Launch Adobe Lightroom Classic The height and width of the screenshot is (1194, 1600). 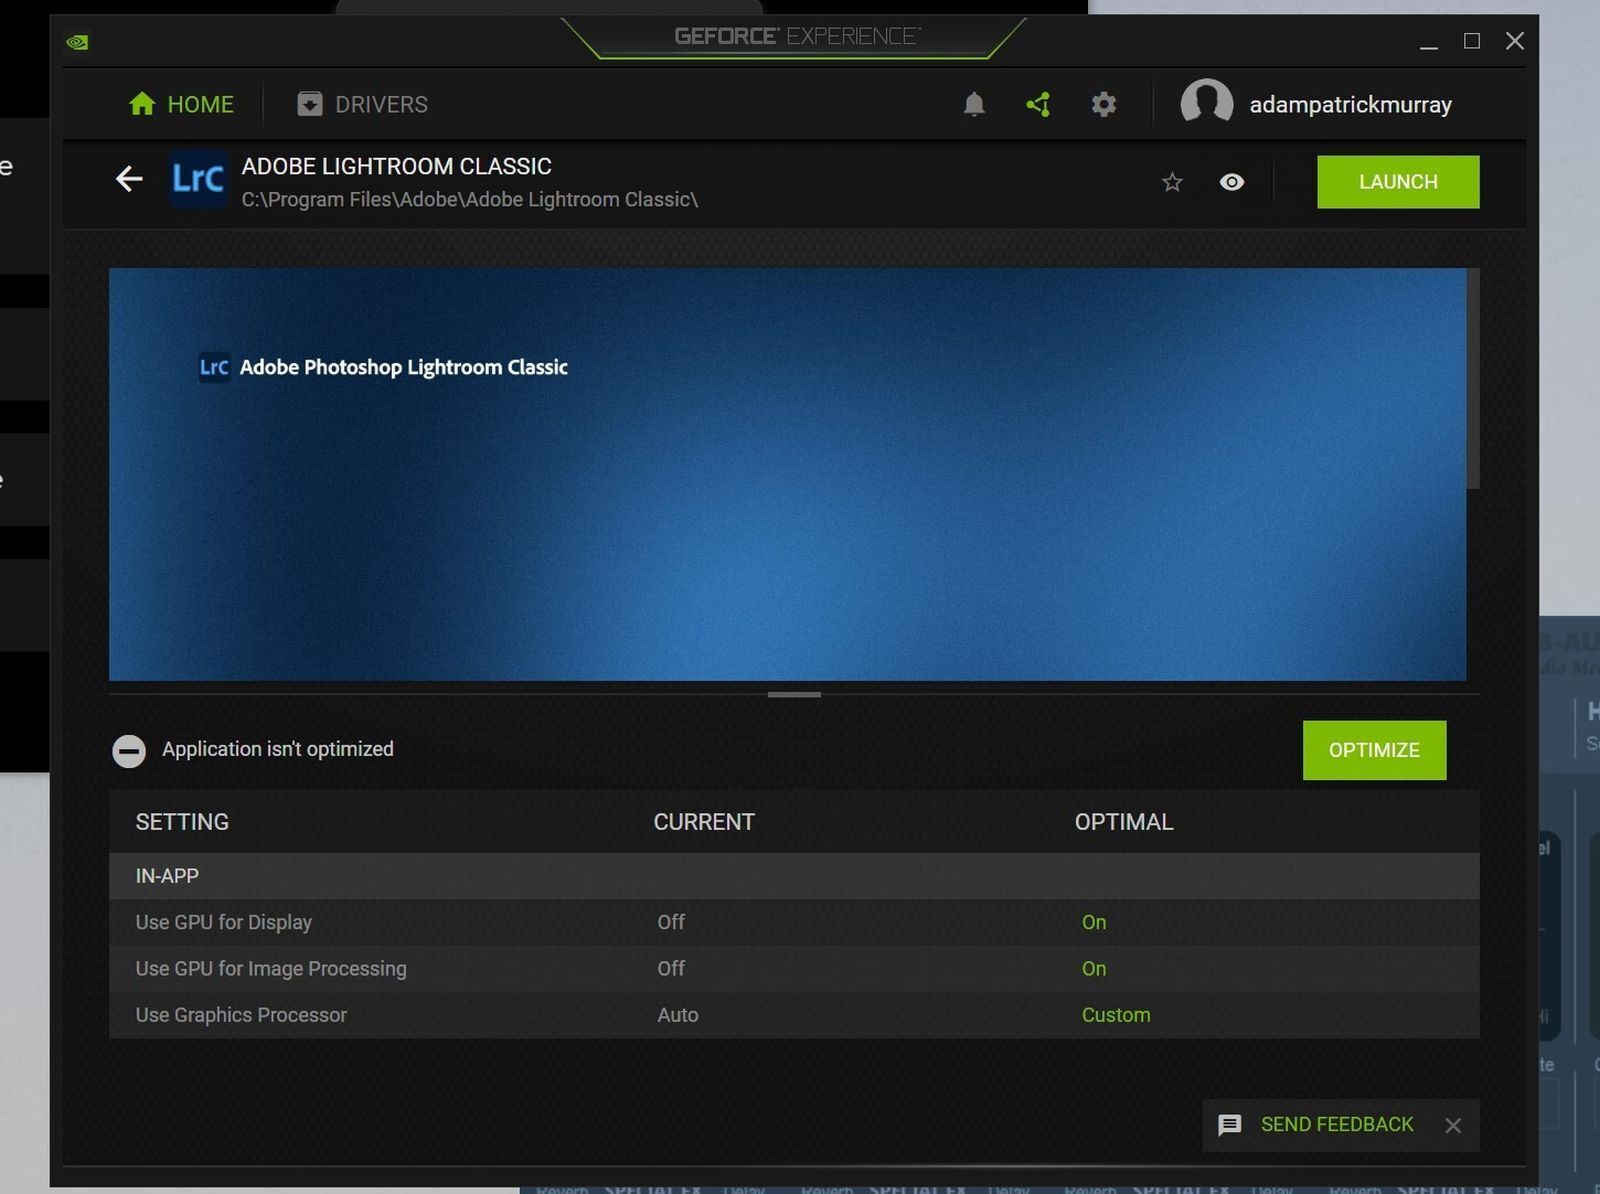1398,182
